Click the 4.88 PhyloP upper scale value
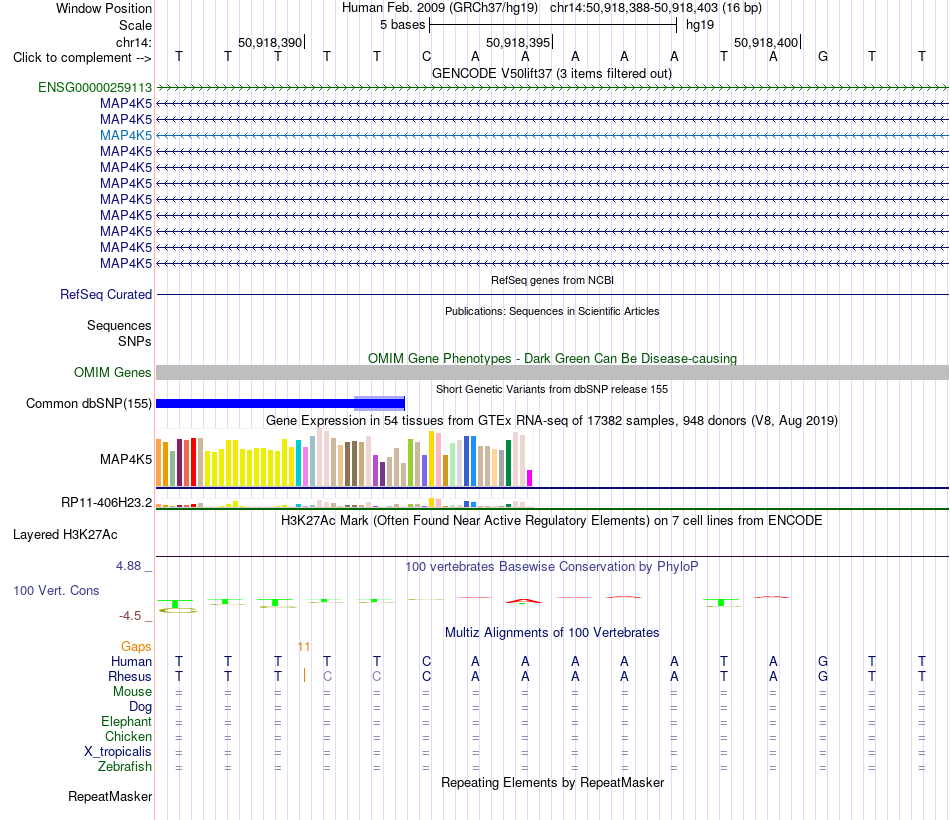The image size is (950, 820). pyautogui.click(x=128, y=565)
